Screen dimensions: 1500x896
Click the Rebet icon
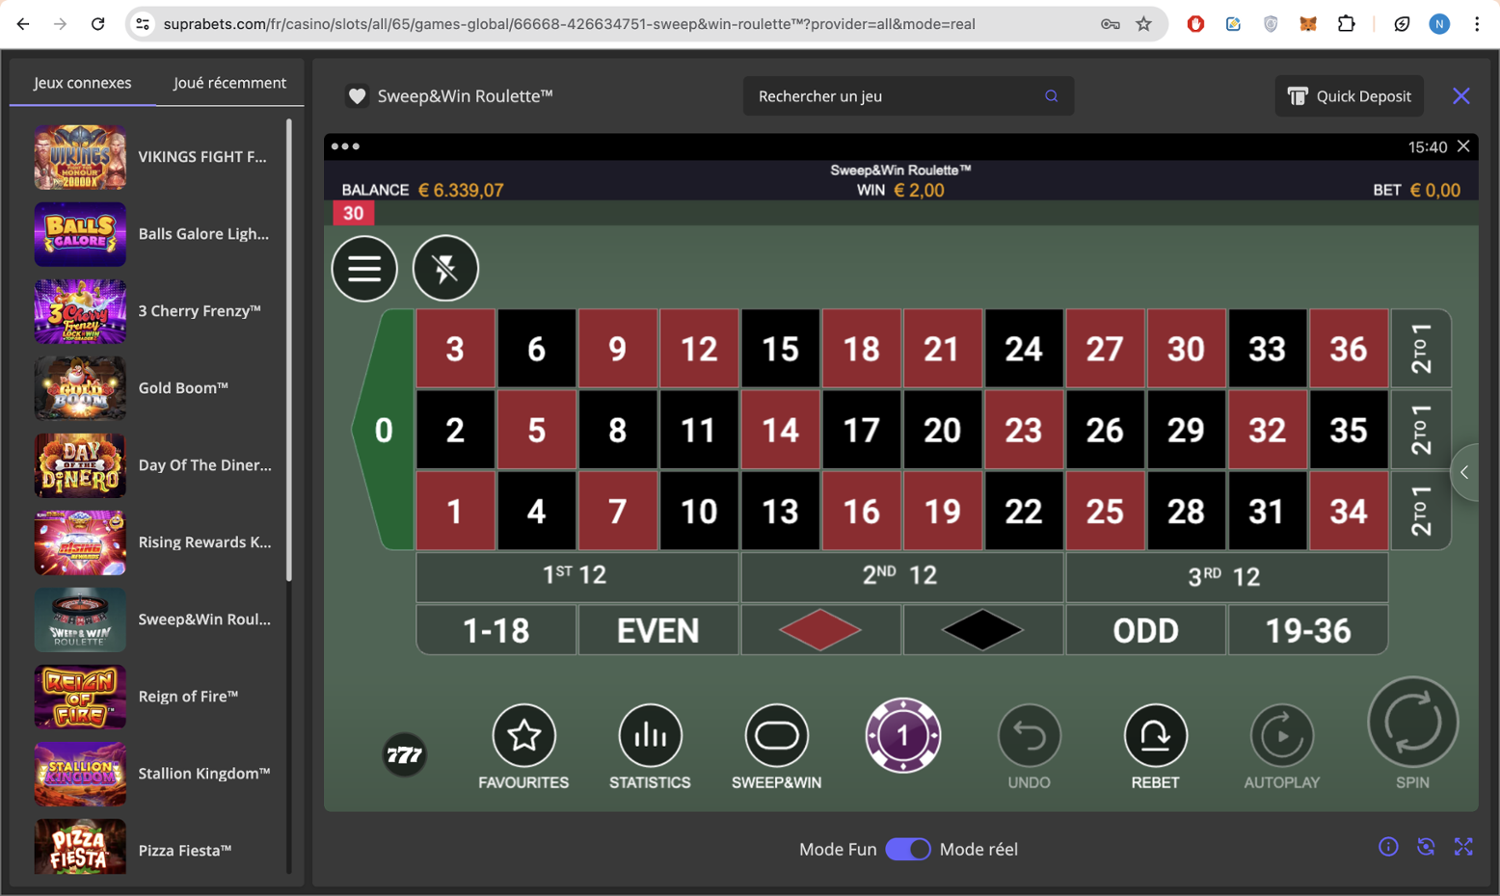(1155, 736)
